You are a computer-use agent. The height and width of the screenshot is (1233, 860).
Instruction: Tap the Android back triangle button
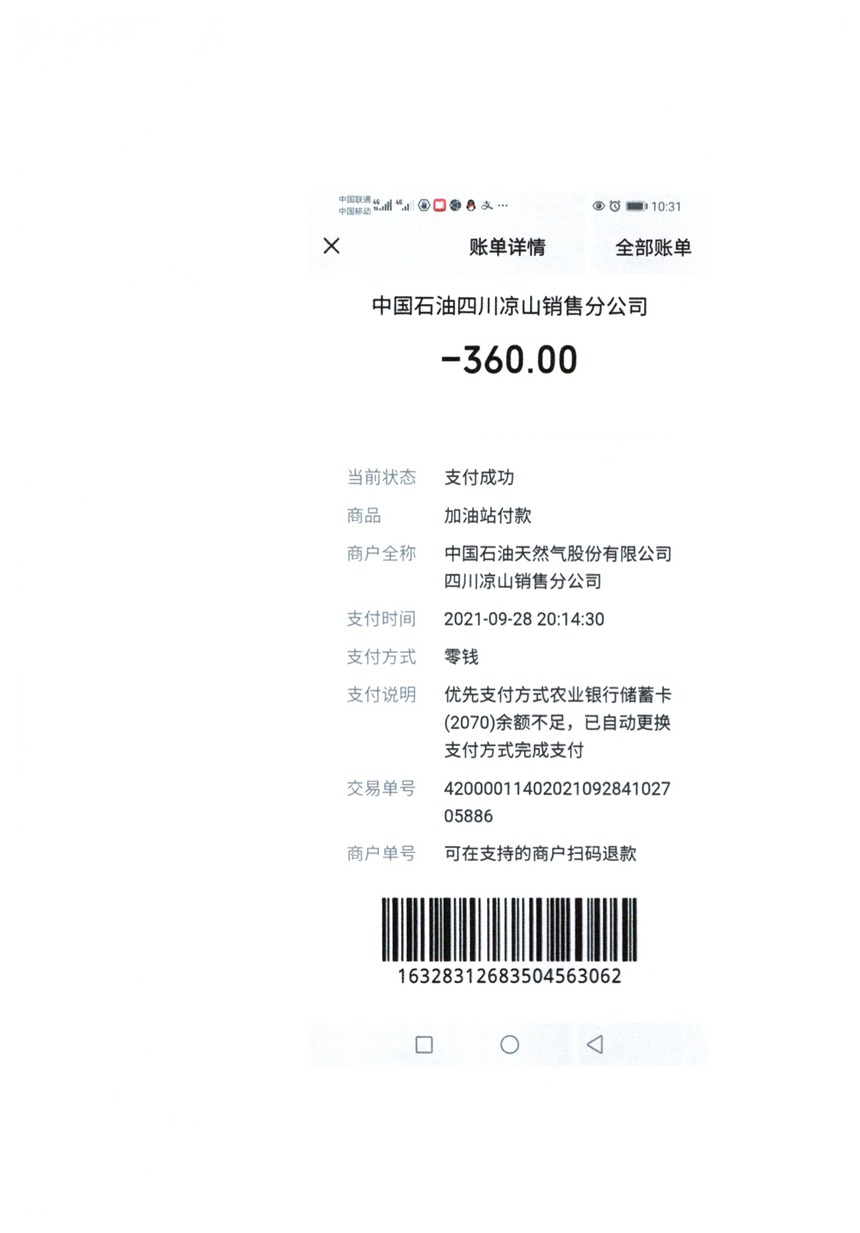(x=594, y=1044)
